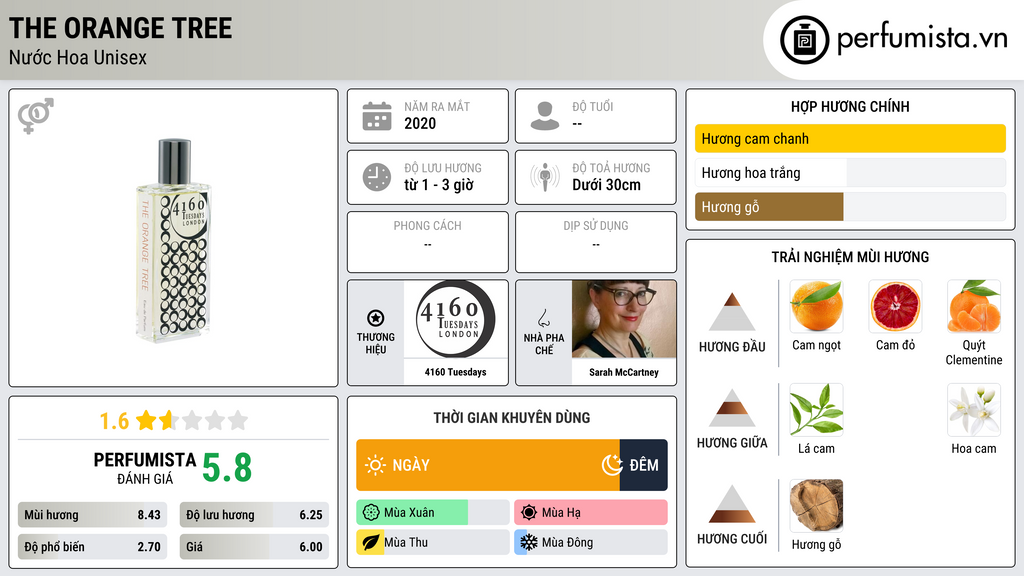Click the Cam đỏ blood orange note image
Viewport: 1024px width, 576px height.
[x=895, y=306]
